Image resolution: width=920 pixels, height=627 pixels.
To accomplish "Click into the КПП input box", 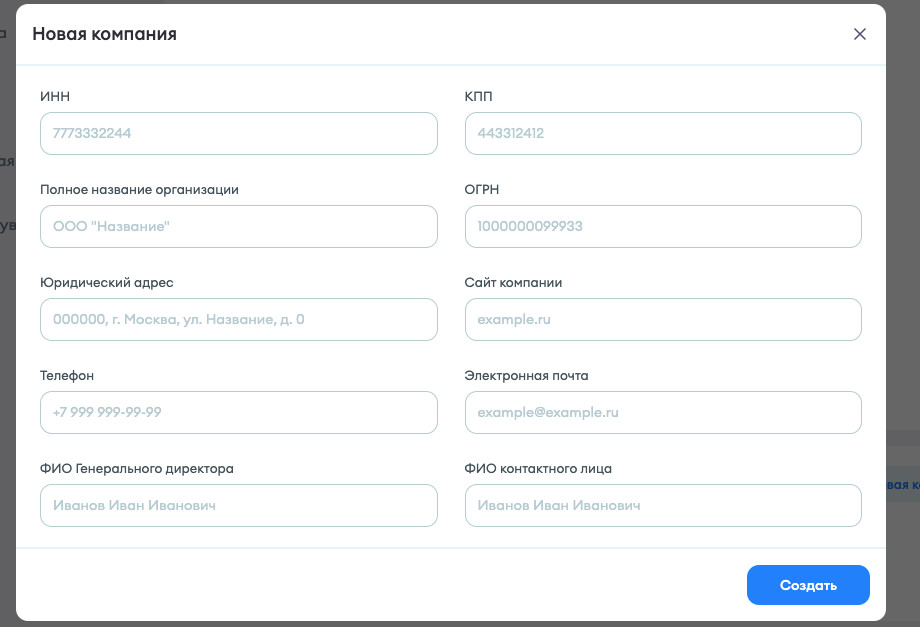I will (663, 133).
